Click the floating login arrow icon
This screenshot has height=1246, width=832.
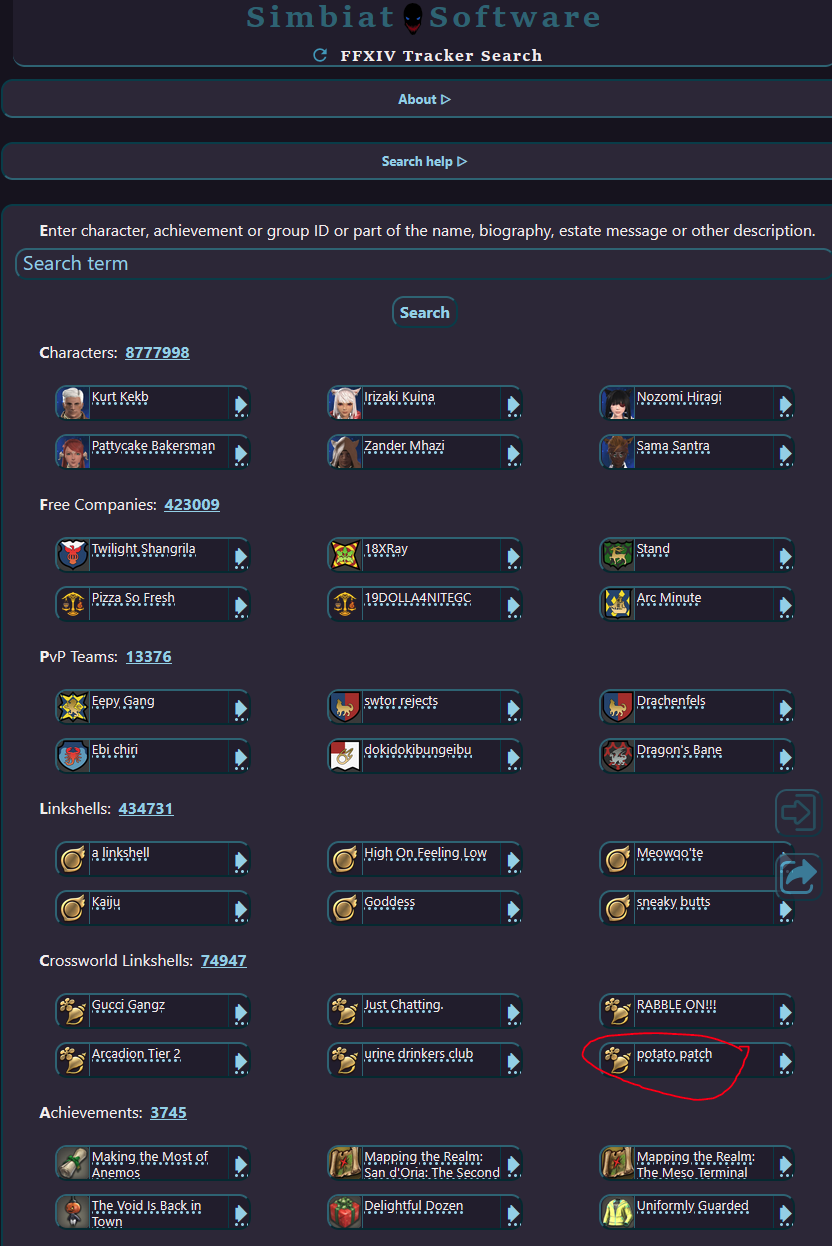tap(798, 812)
